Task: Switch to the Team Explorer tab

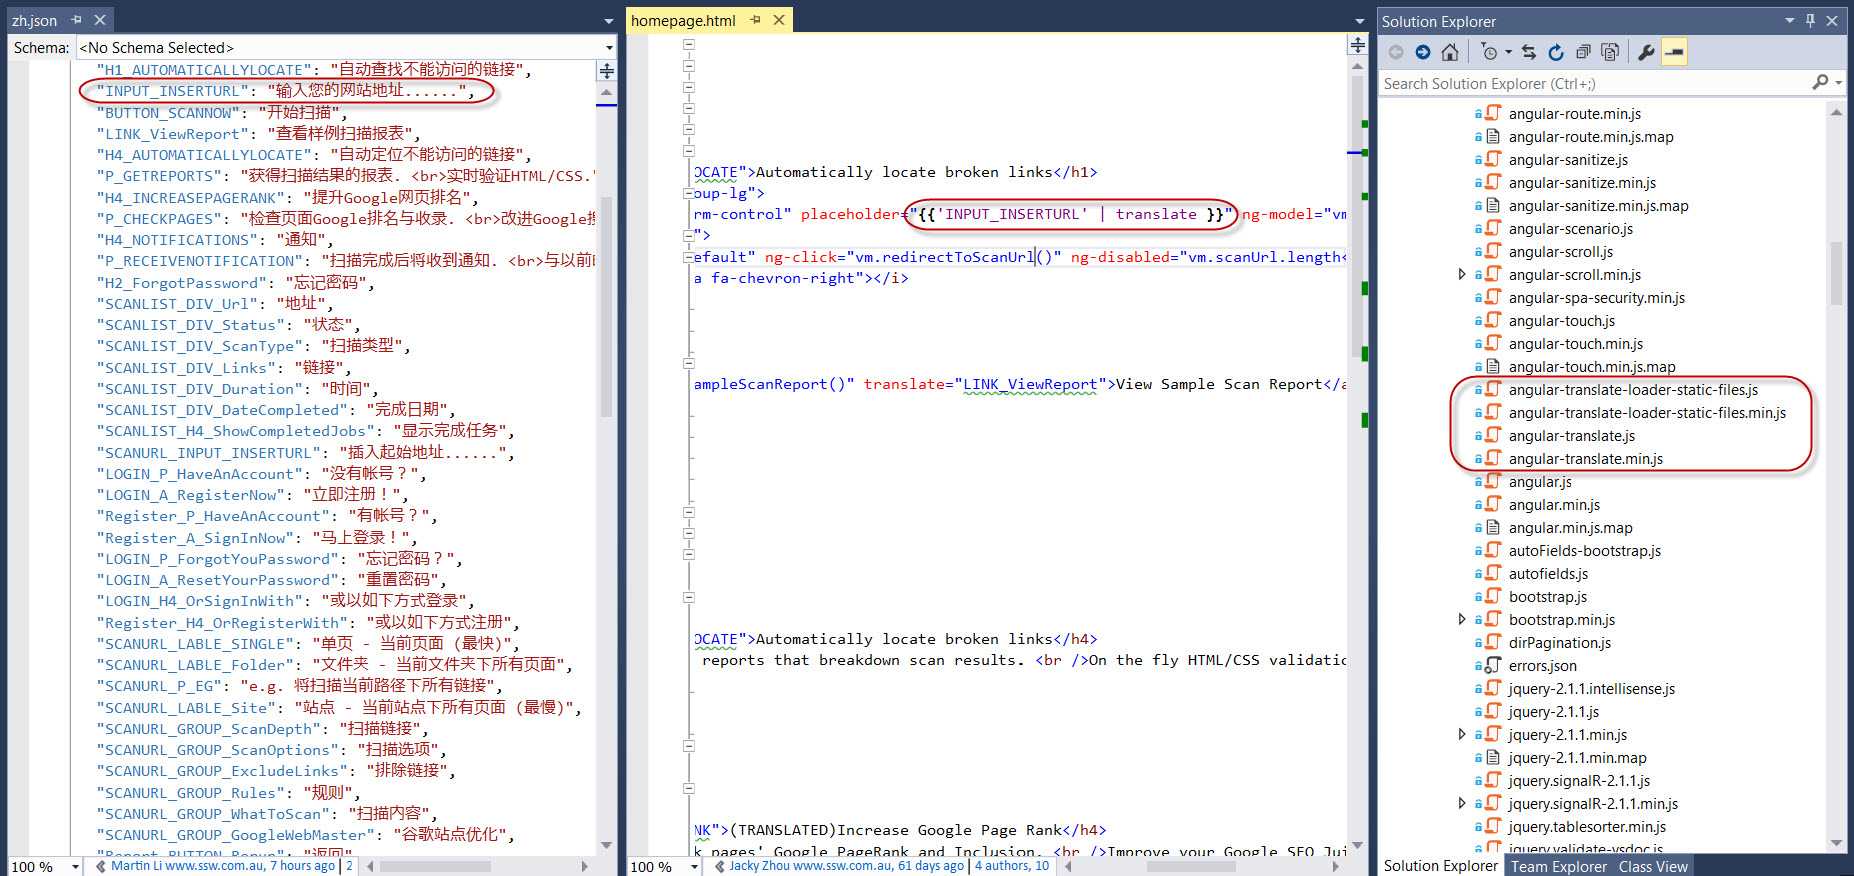Action: [1558, 867]
